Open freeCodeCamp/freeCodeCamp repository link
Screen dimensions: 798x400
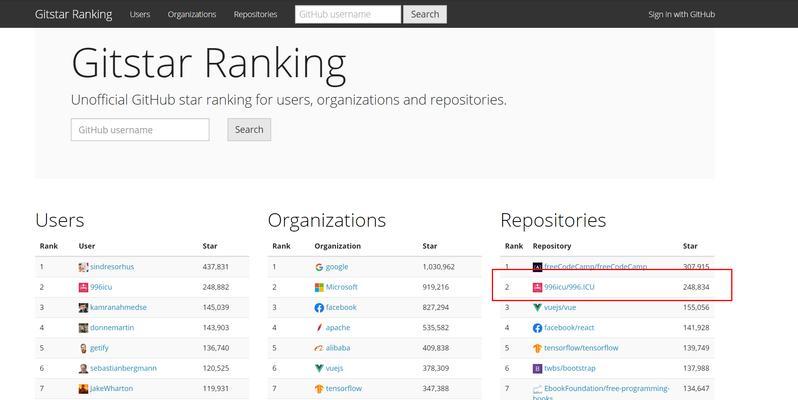click(x=595, y=267)
